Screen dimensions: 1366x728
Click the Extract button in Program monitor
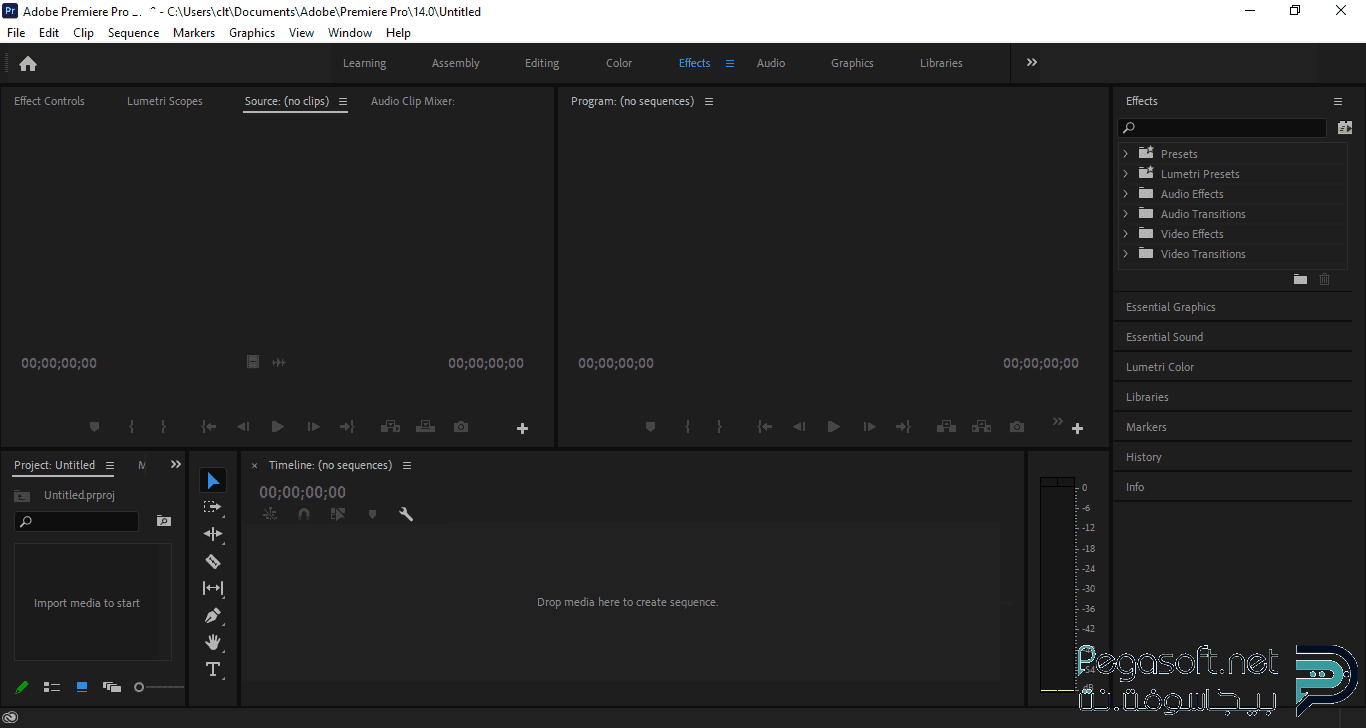[x=982, y=427]
